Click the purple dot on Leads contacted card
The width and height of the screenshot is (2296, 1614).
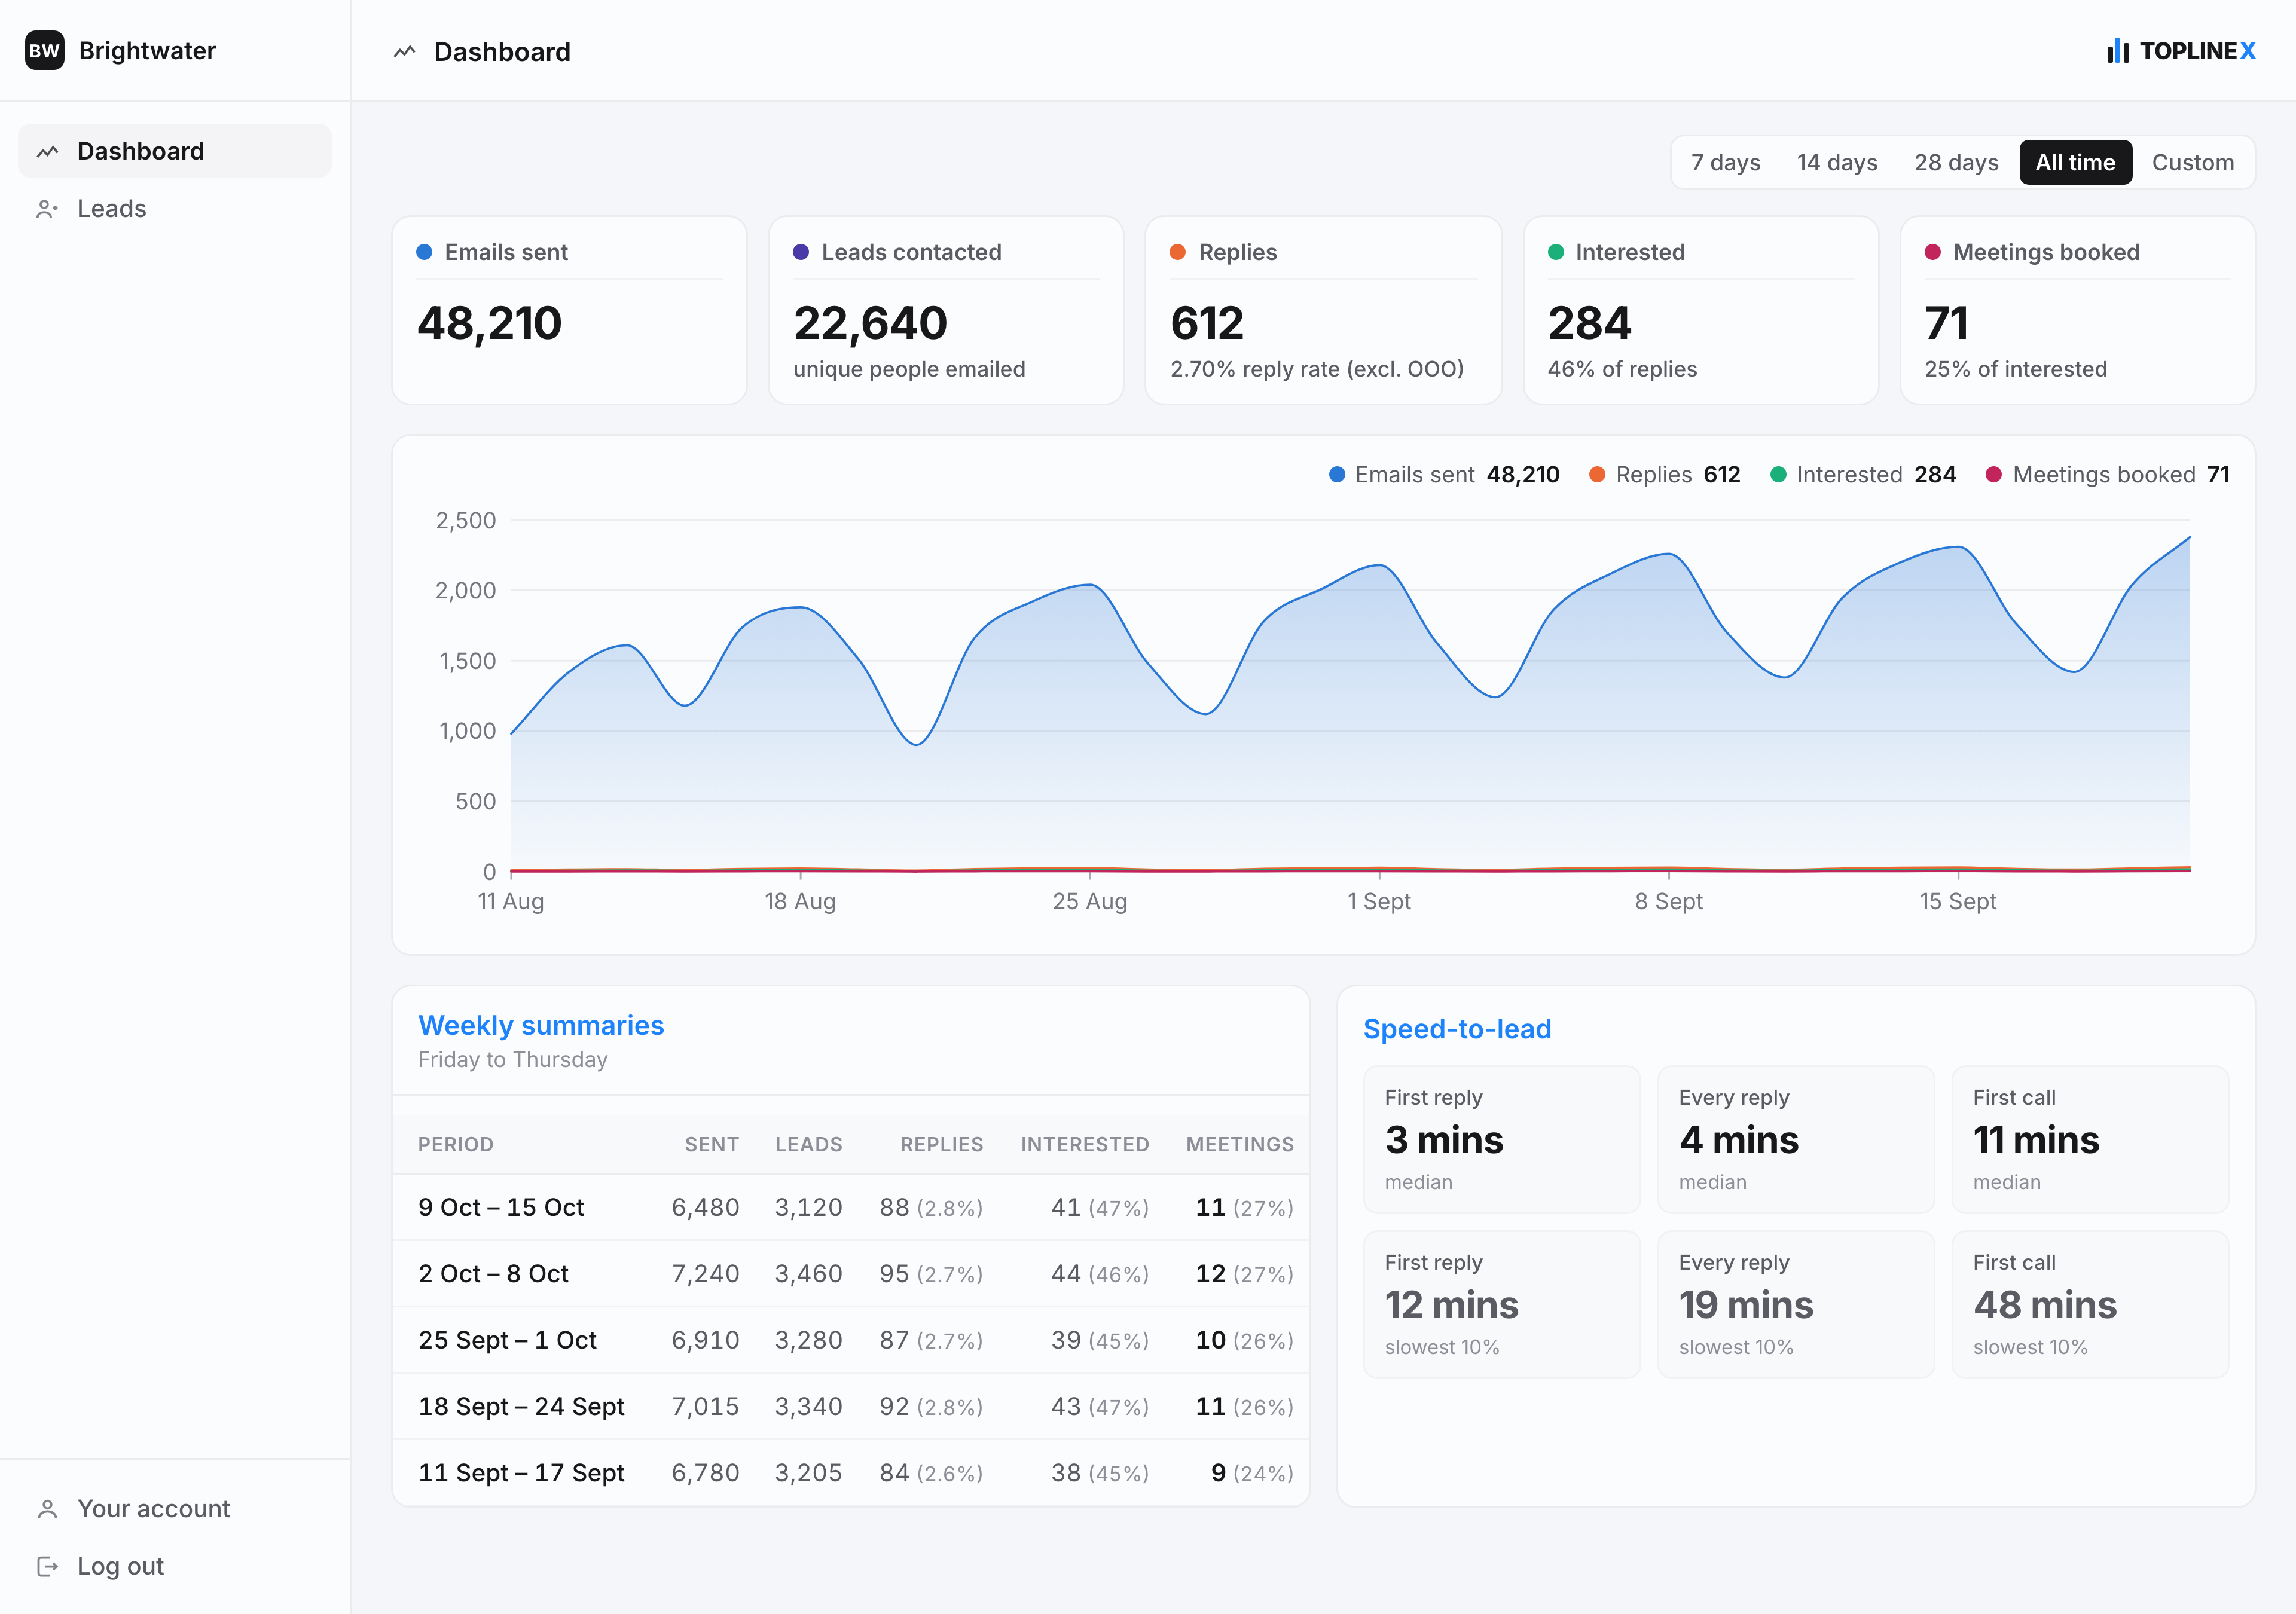pos(801,252)
